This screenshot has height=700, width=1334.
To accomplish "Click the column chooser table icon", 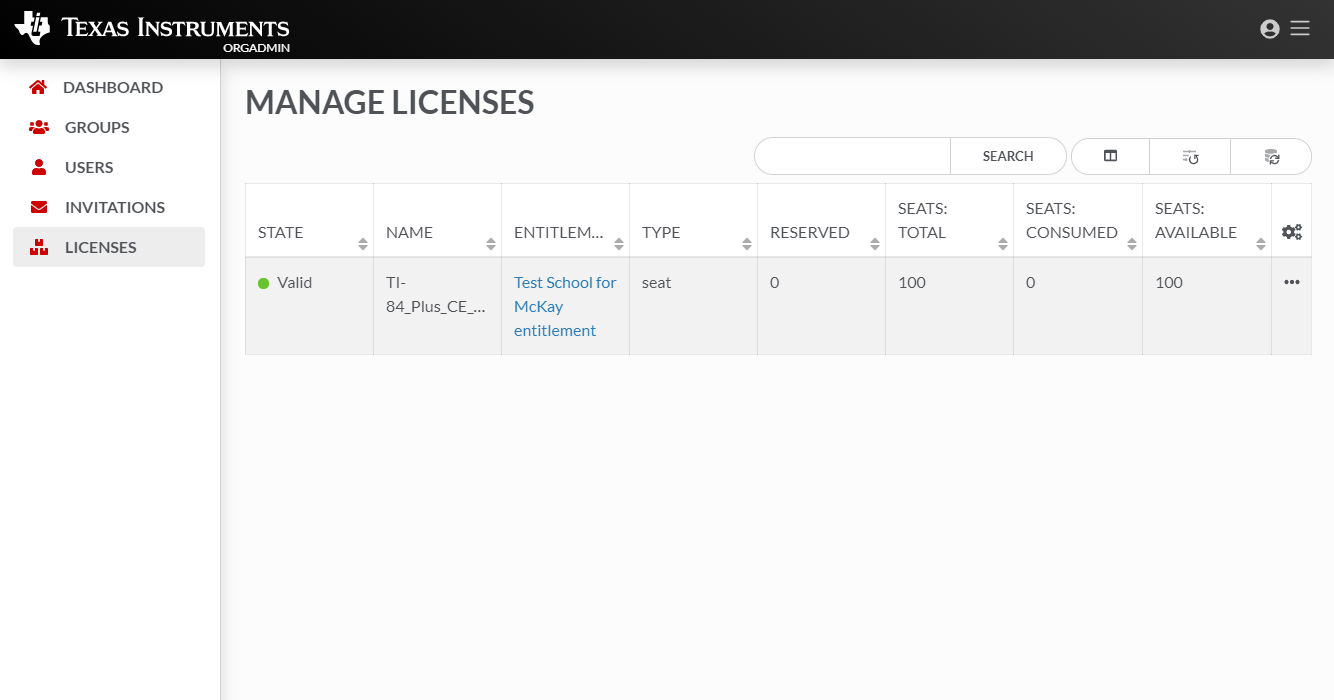I will click(1110, 156).
